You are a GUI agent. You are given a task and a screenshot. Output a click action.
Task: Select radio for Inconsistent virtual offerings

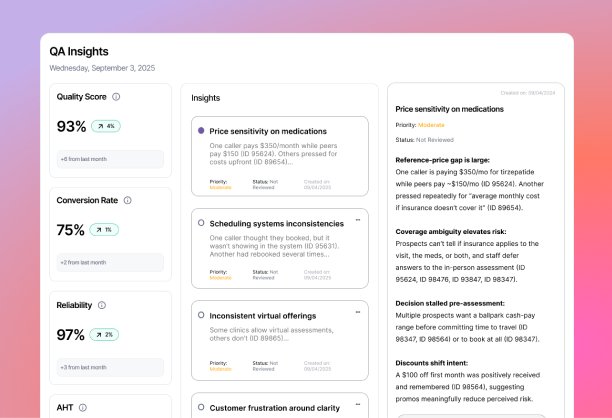point(201,315)
